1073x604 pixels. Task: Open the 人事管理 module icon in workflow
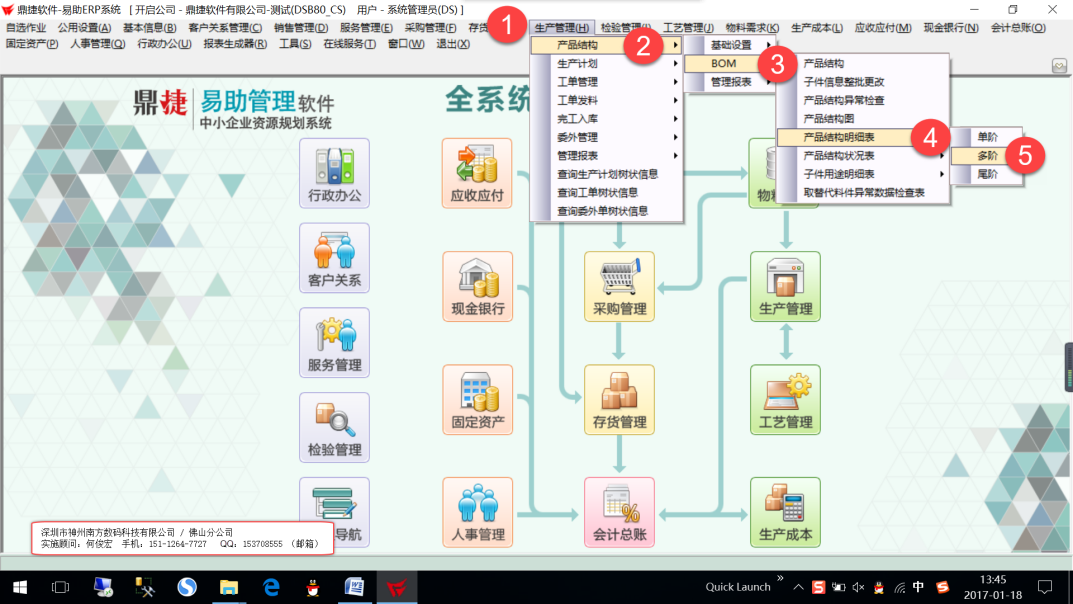(x=477, y=512)
